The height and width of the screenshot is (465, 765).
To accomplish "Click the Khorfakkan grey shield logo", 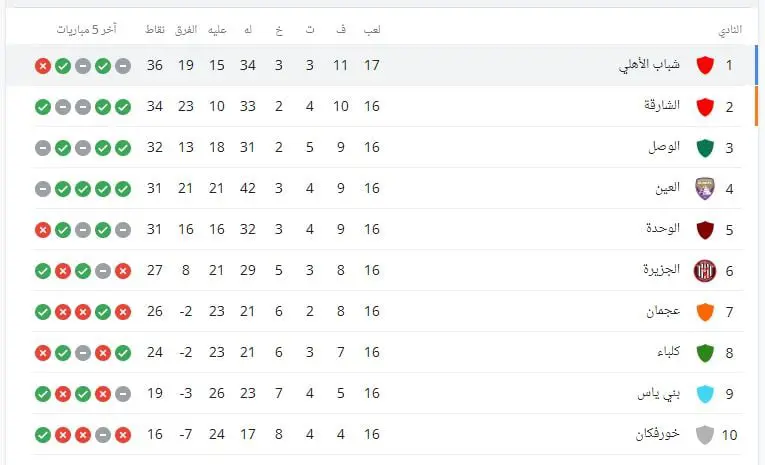I will (x=705, y=435).
